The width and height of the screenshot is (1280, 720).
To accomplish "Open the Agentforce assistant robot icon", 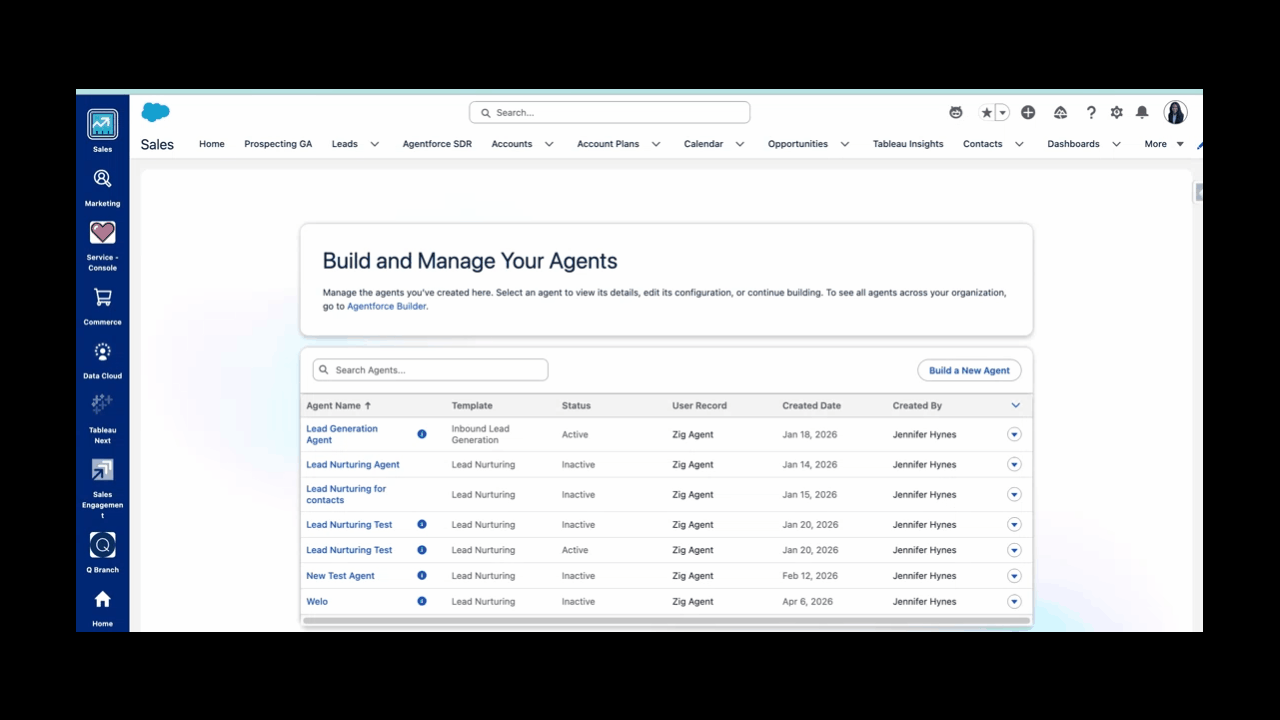I will [955, 112].
